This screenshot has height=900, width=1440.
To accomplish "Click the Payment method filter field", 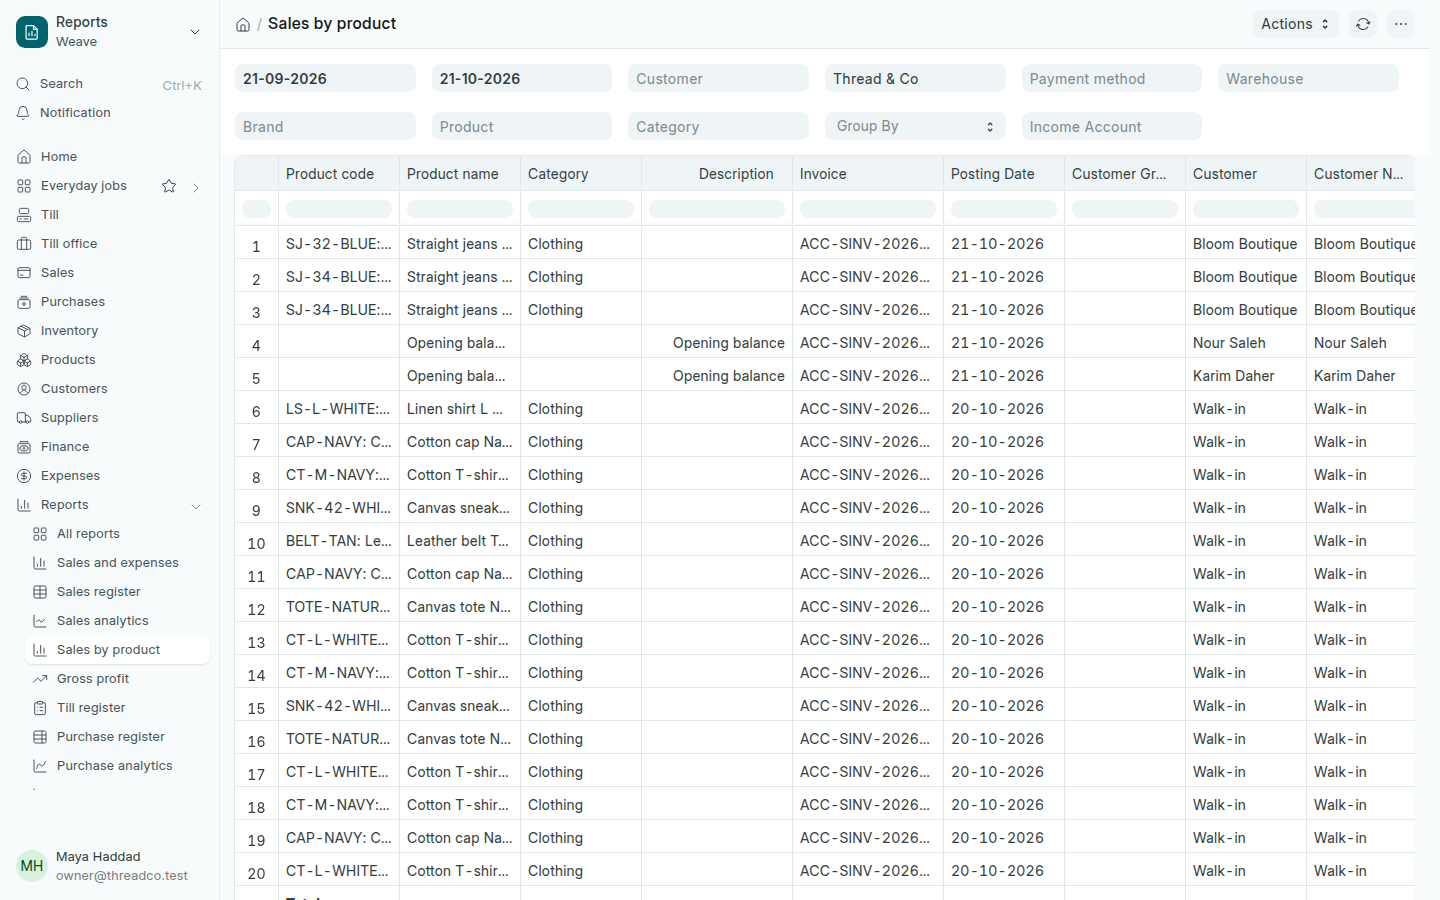I will 1112,78.
